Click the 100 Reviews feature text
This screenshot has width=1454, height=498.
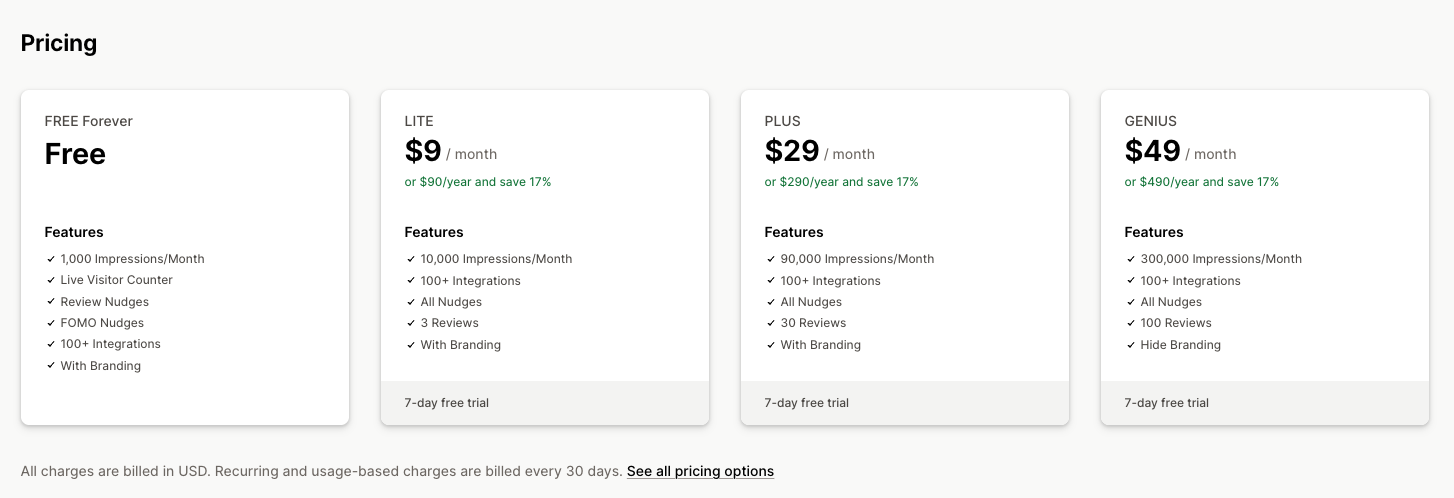coord(1176,323)
